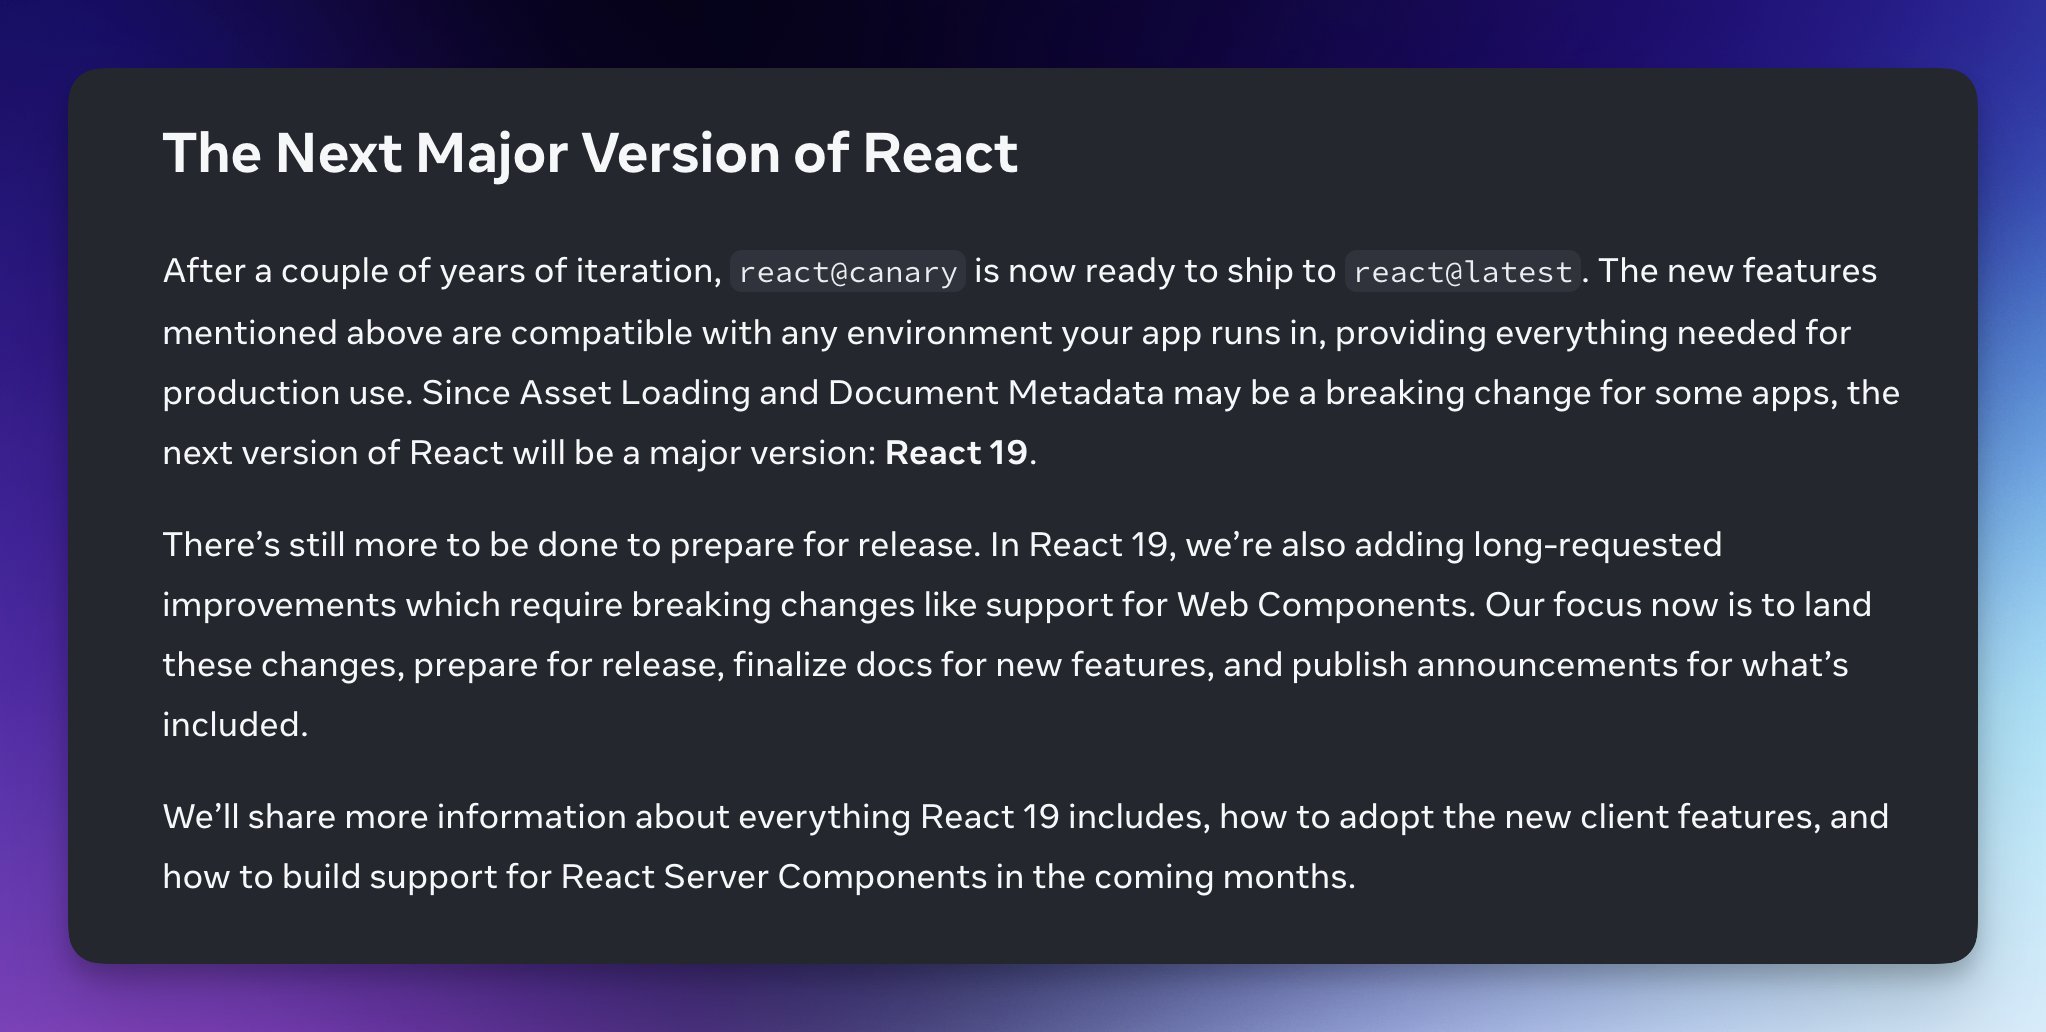Select the inline code 'react@canary'
The image size is (2046, 1032).
coord(848,272)
